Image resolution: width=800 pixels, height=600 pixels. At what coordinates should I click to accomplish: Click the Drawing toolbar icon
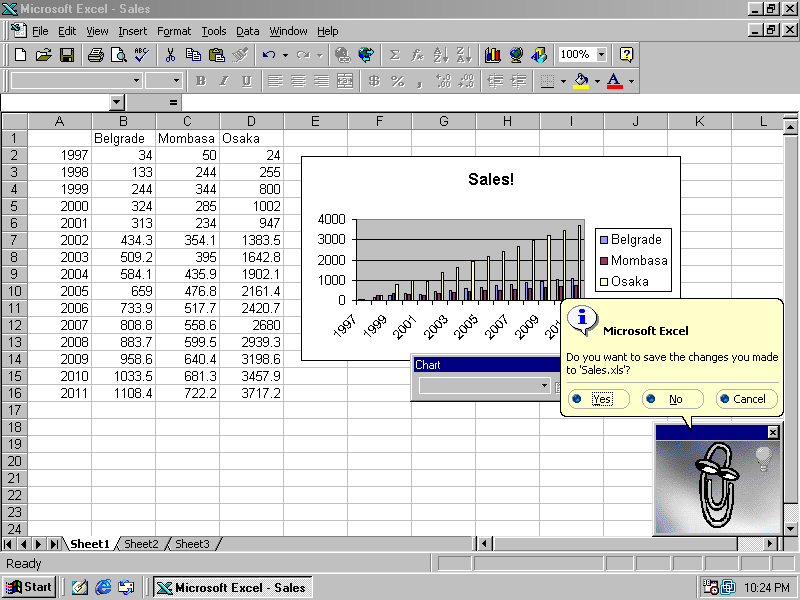pyautogui.click(x=539, y=55)
